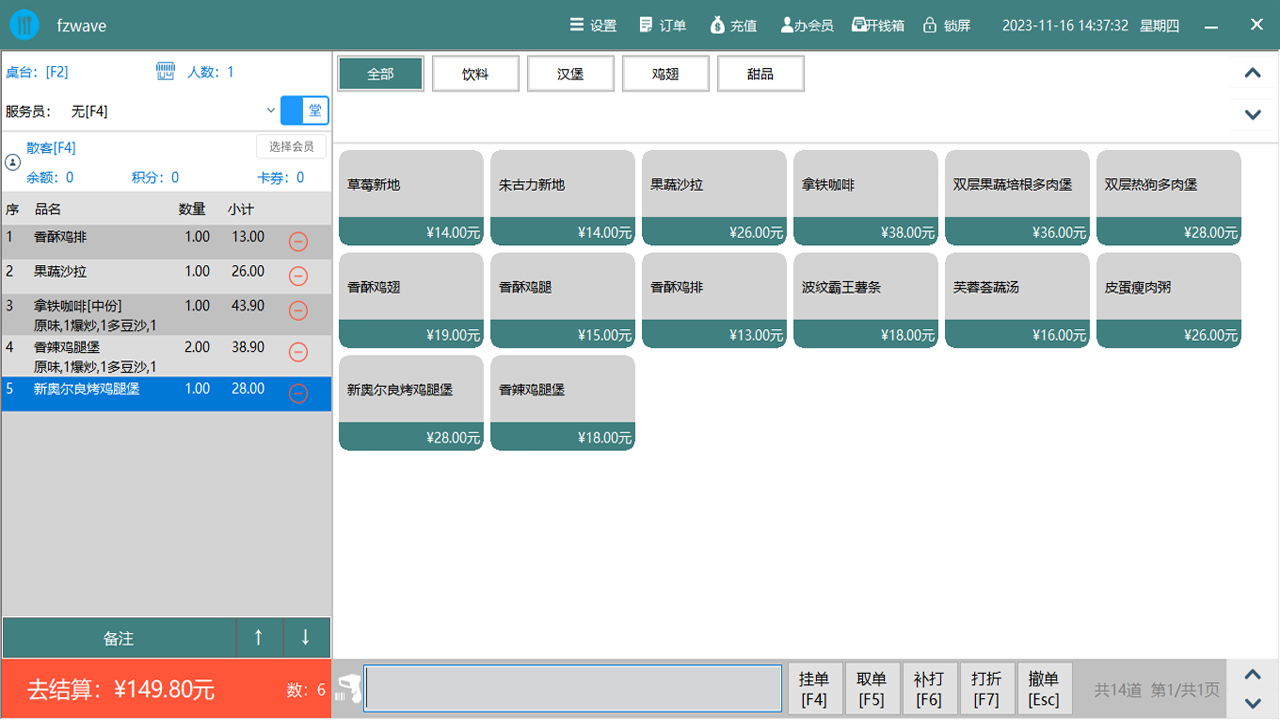Open the 订单 orders icon

pyautogui.click(x=646, y=25)
